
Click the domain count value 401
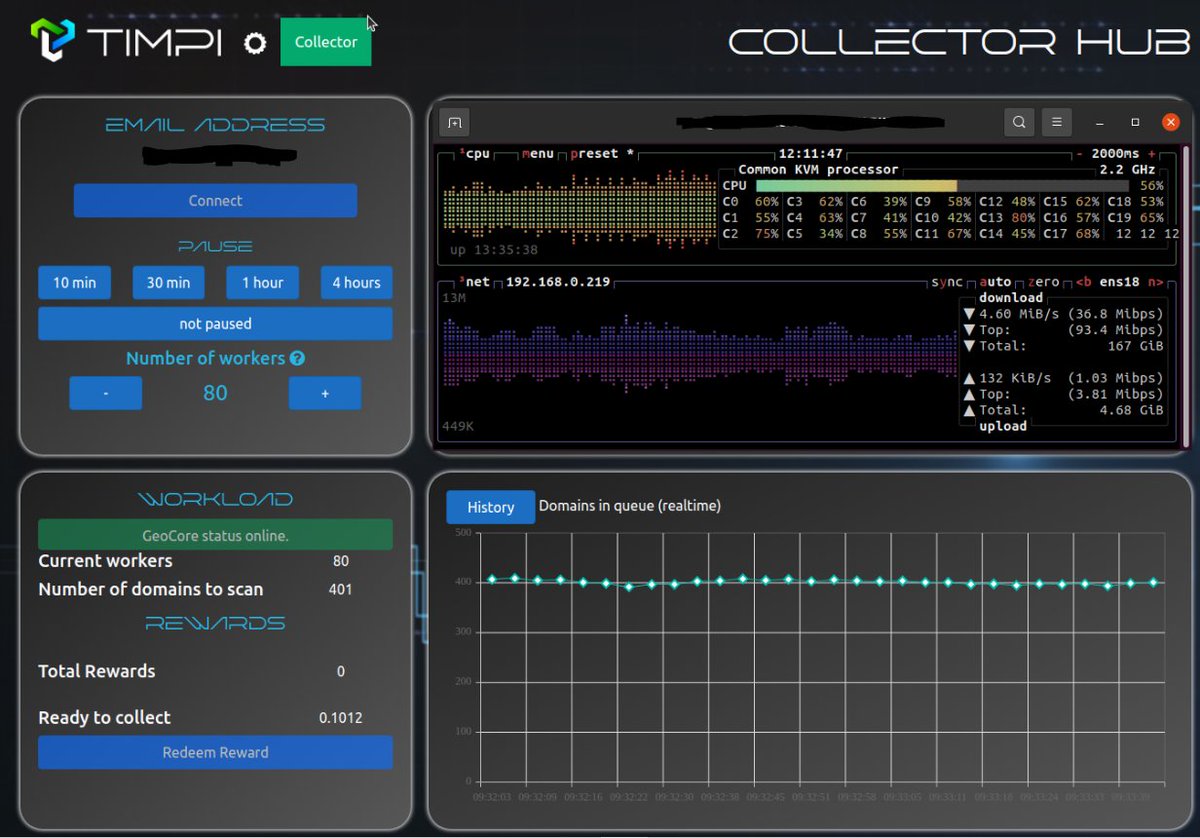[x=341, y=590]
